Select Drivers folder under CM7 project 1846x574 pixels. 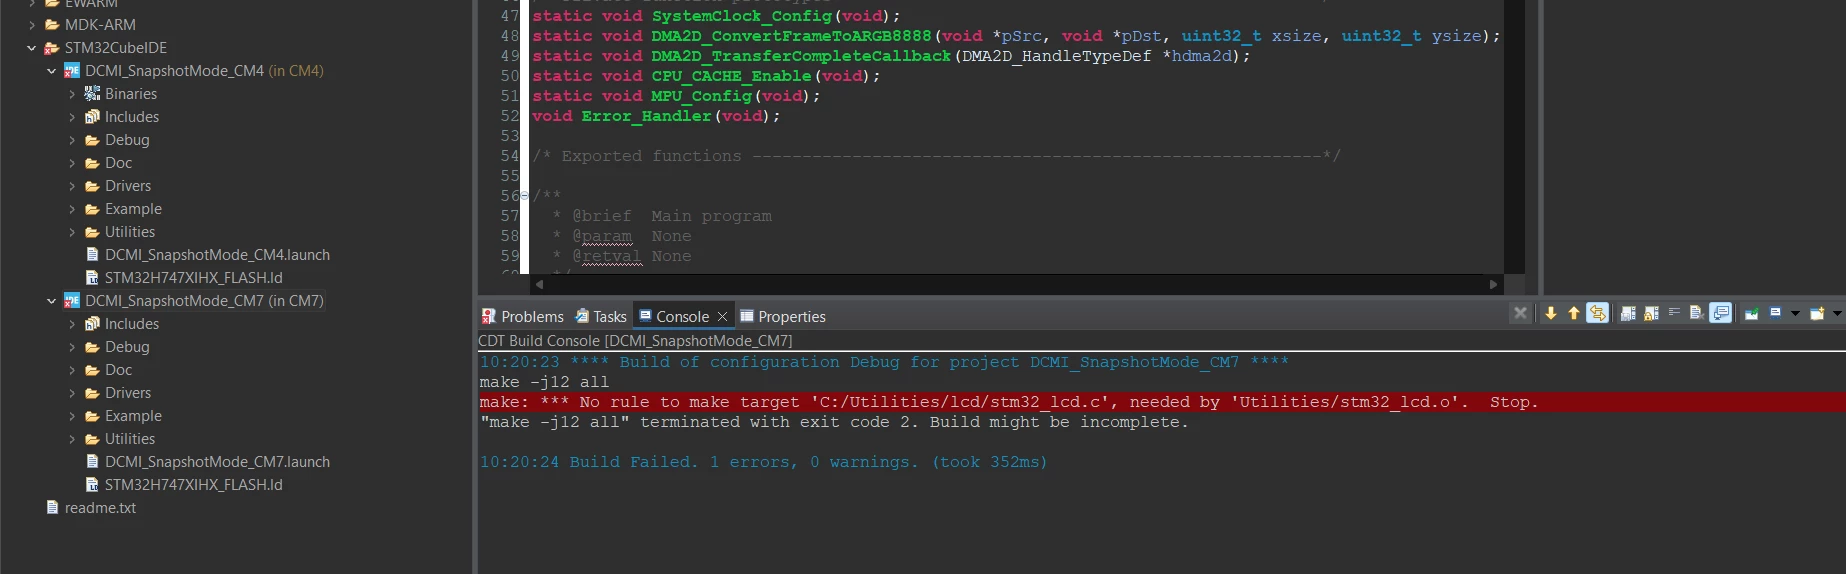coord(128,392)
